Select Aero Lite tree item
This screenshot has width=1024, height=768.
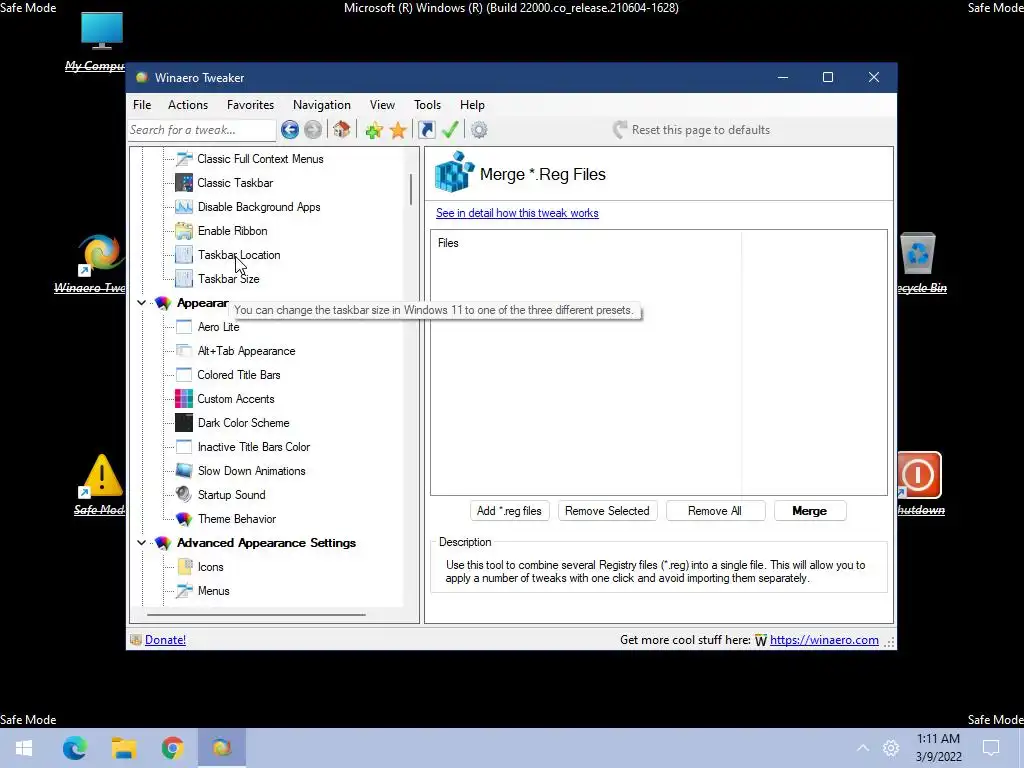click(219, 327)
